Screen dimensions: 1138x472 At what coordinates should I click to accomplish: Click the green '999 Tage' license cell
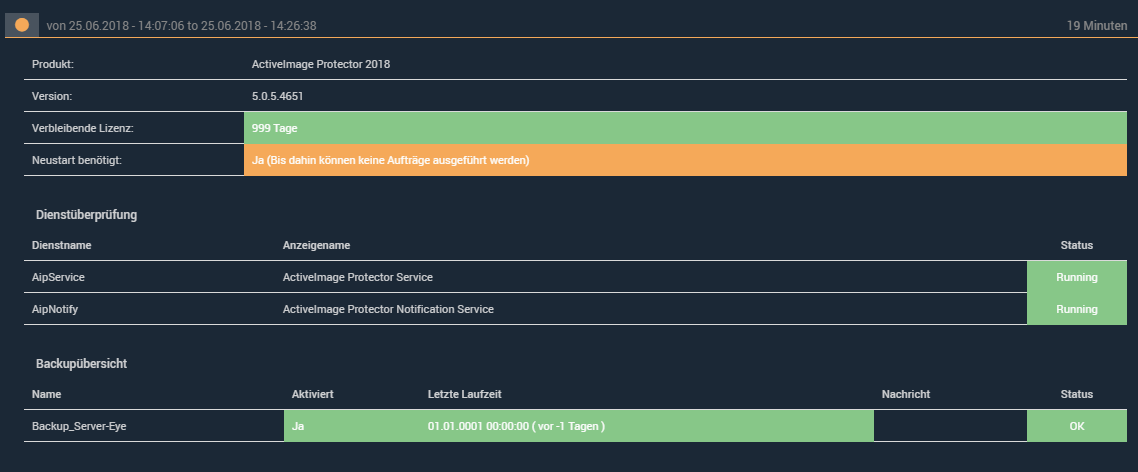[684, 128]
